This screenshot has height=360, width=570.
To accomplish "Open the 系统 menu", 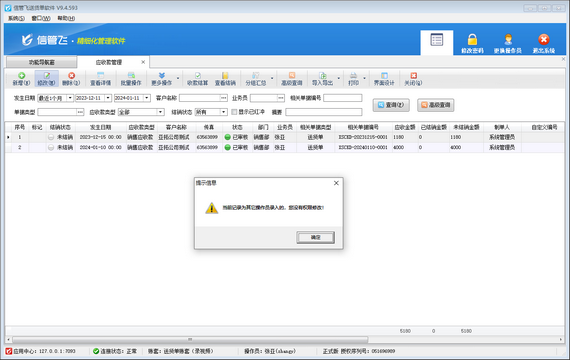I will [x=17, y=18].
